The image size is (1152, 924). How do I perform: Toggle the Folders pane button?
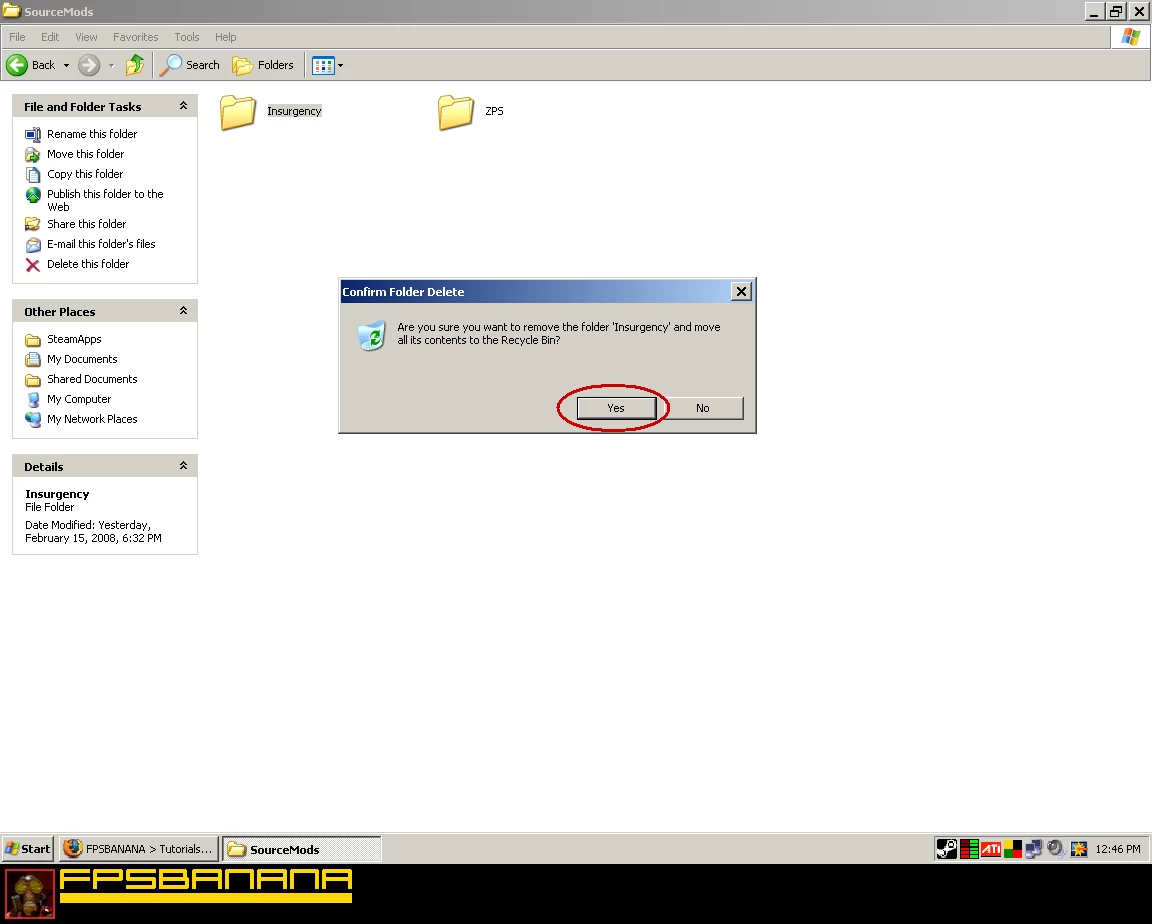(264, 65)
